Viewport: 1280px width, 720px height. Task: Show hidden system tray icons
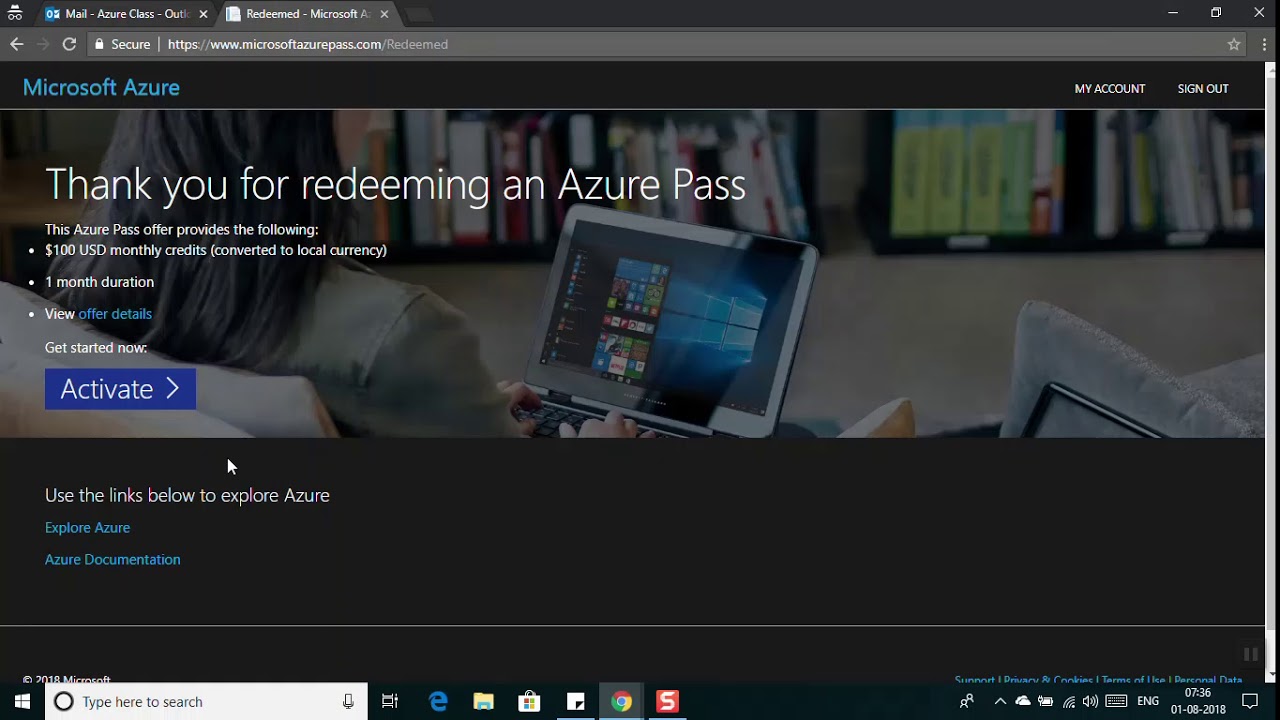1000,702
